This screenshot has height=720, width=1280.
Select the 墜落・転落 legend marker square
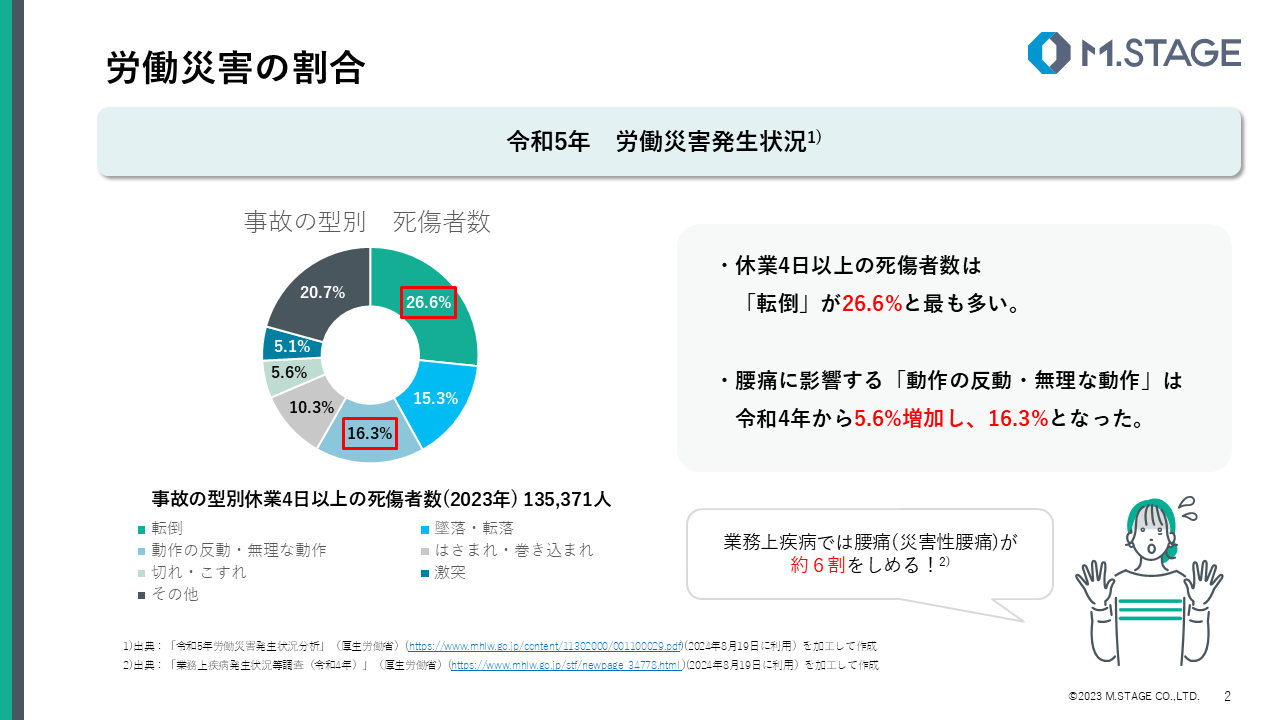click(x=425, y=529)
